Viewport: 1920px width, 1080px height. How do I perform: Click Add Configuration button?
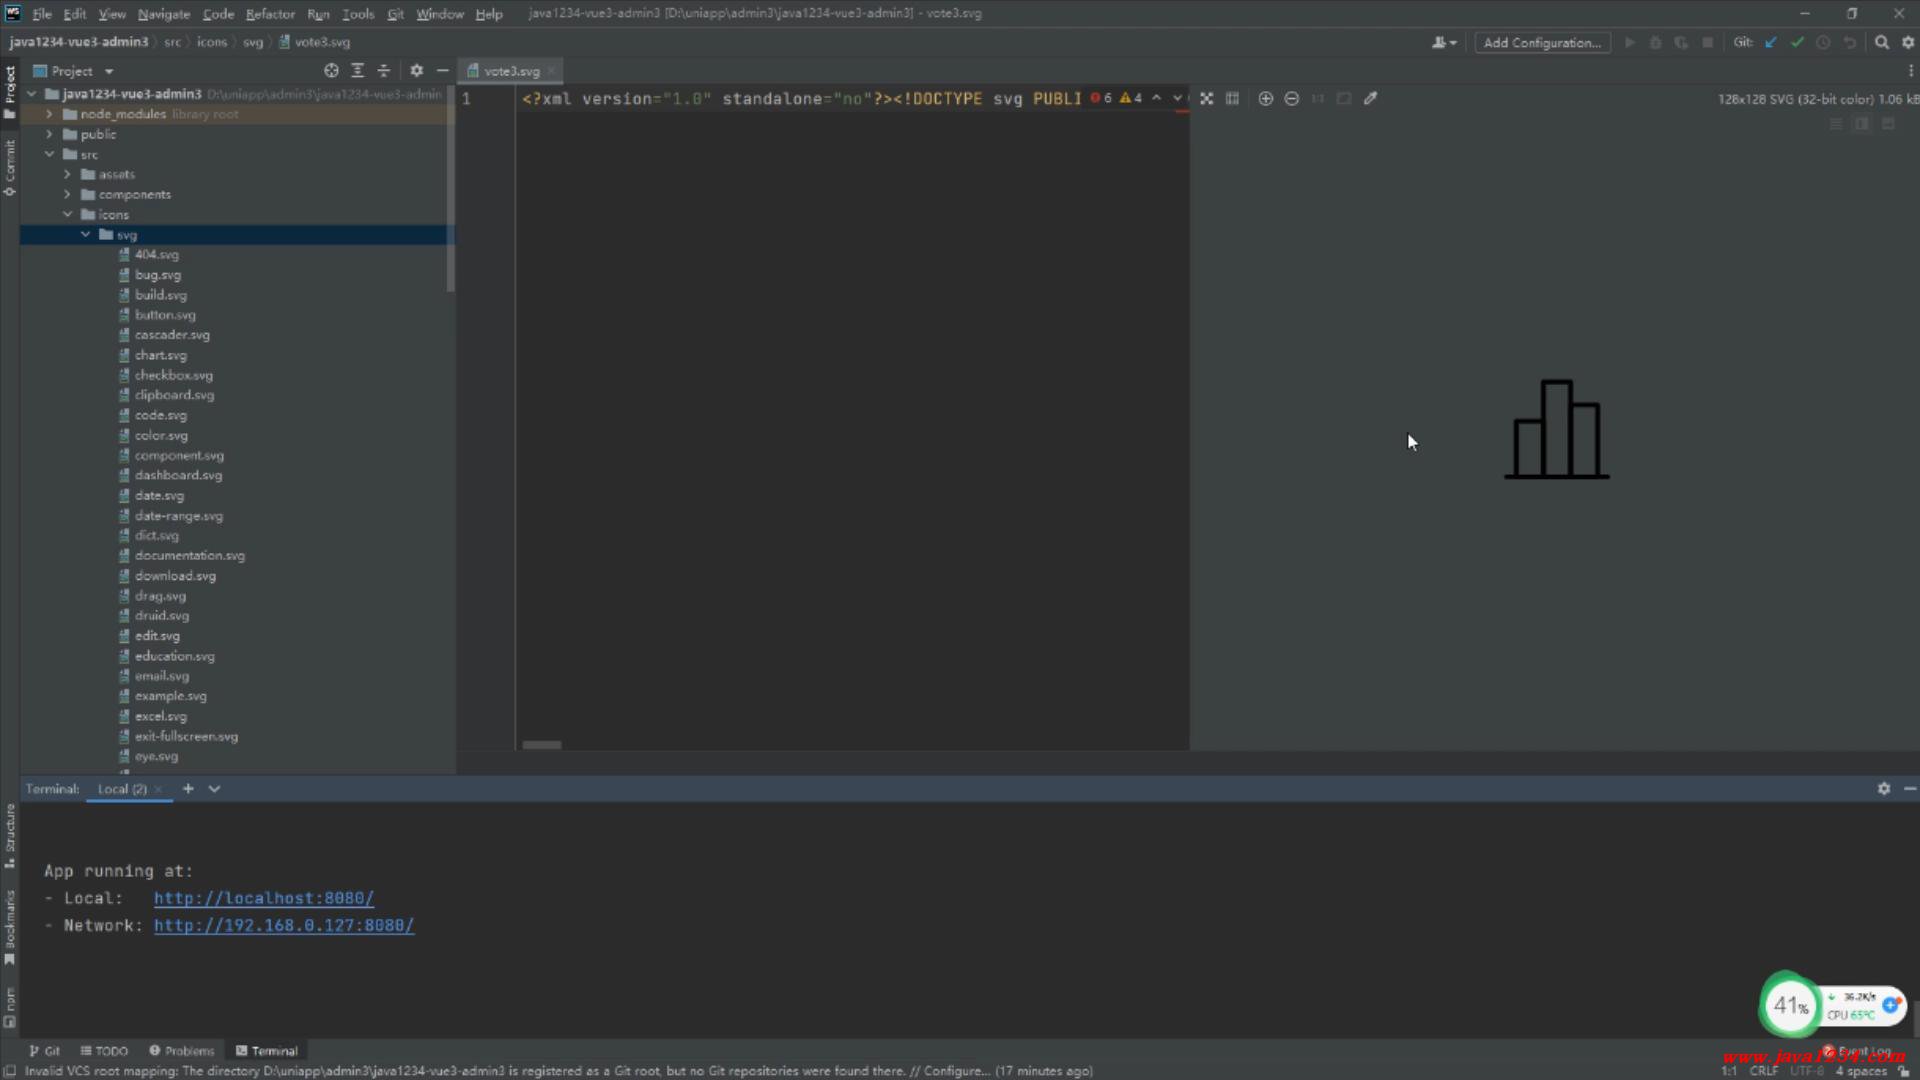click(x=1542, y=42)
